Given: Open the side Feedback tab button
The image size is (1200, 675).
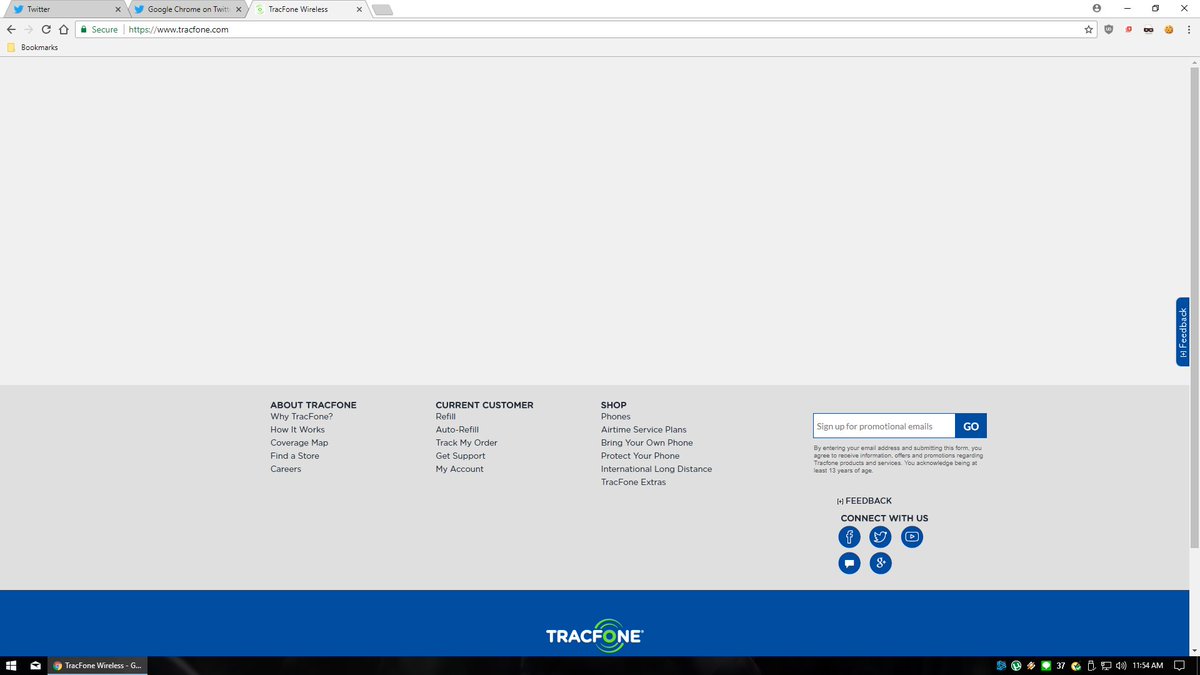Looking at the screenshot, I should tap(1183, 332).
